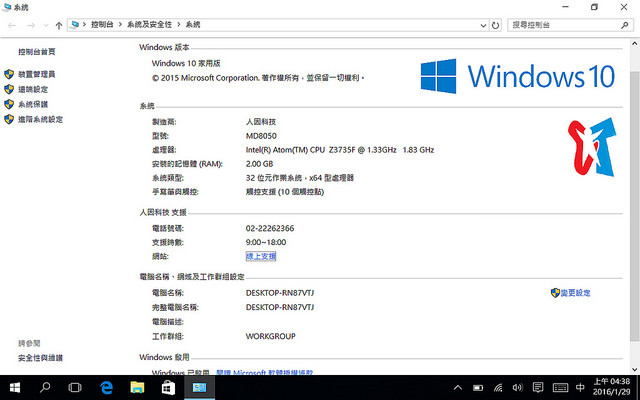Open Action Center notifications icon

coord(538,387)
